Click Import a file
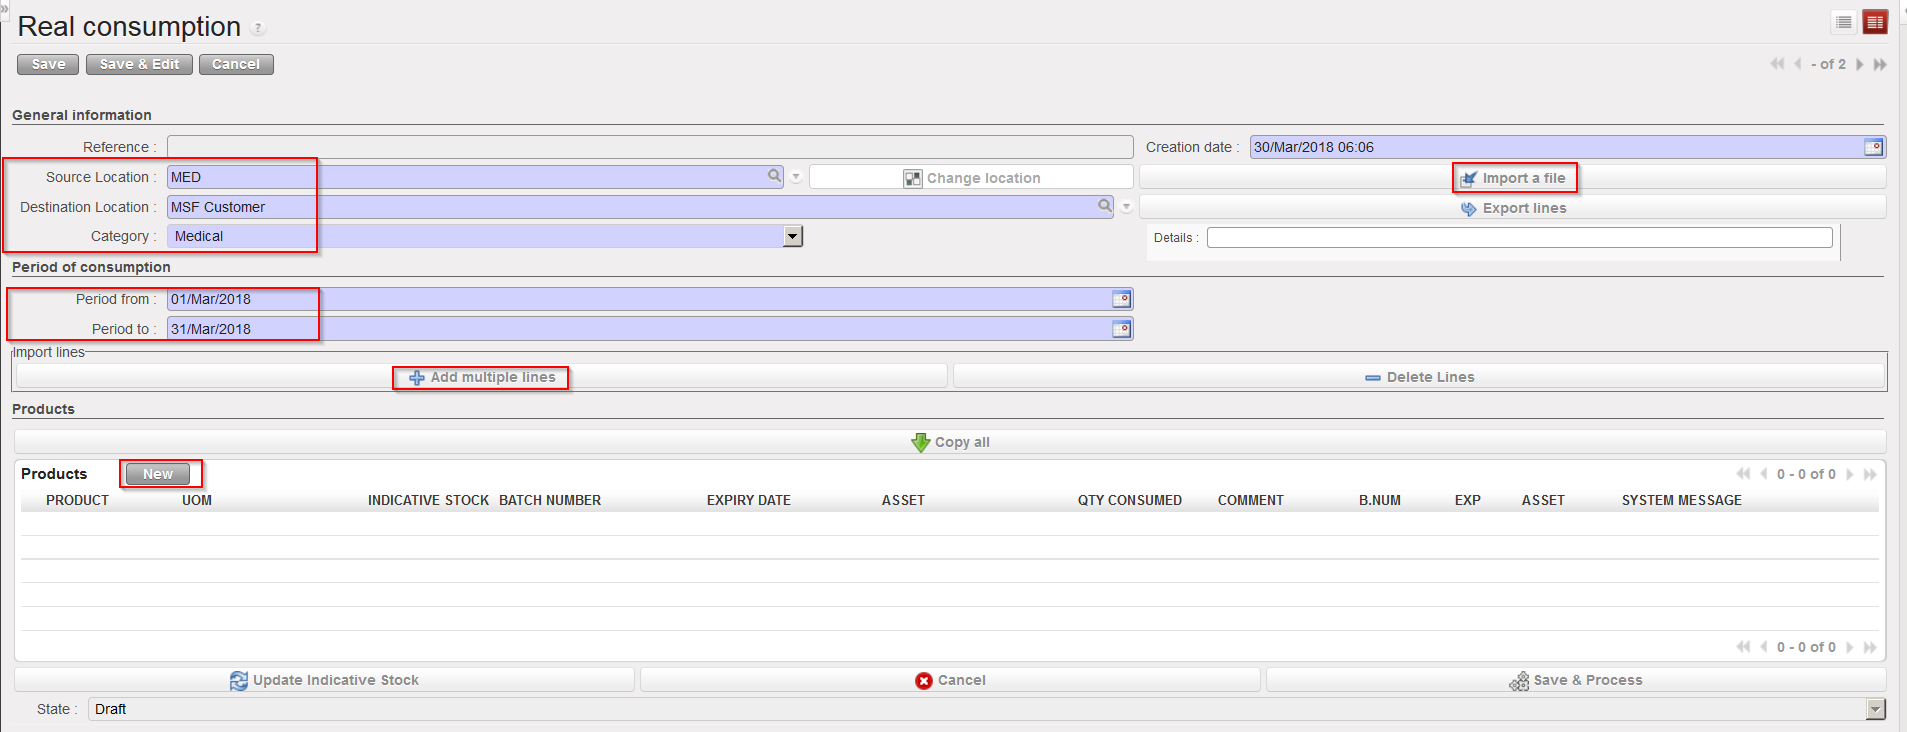Image resolution: width=1907 pixels, height=732 pixels. click(x=1513, y=178)
